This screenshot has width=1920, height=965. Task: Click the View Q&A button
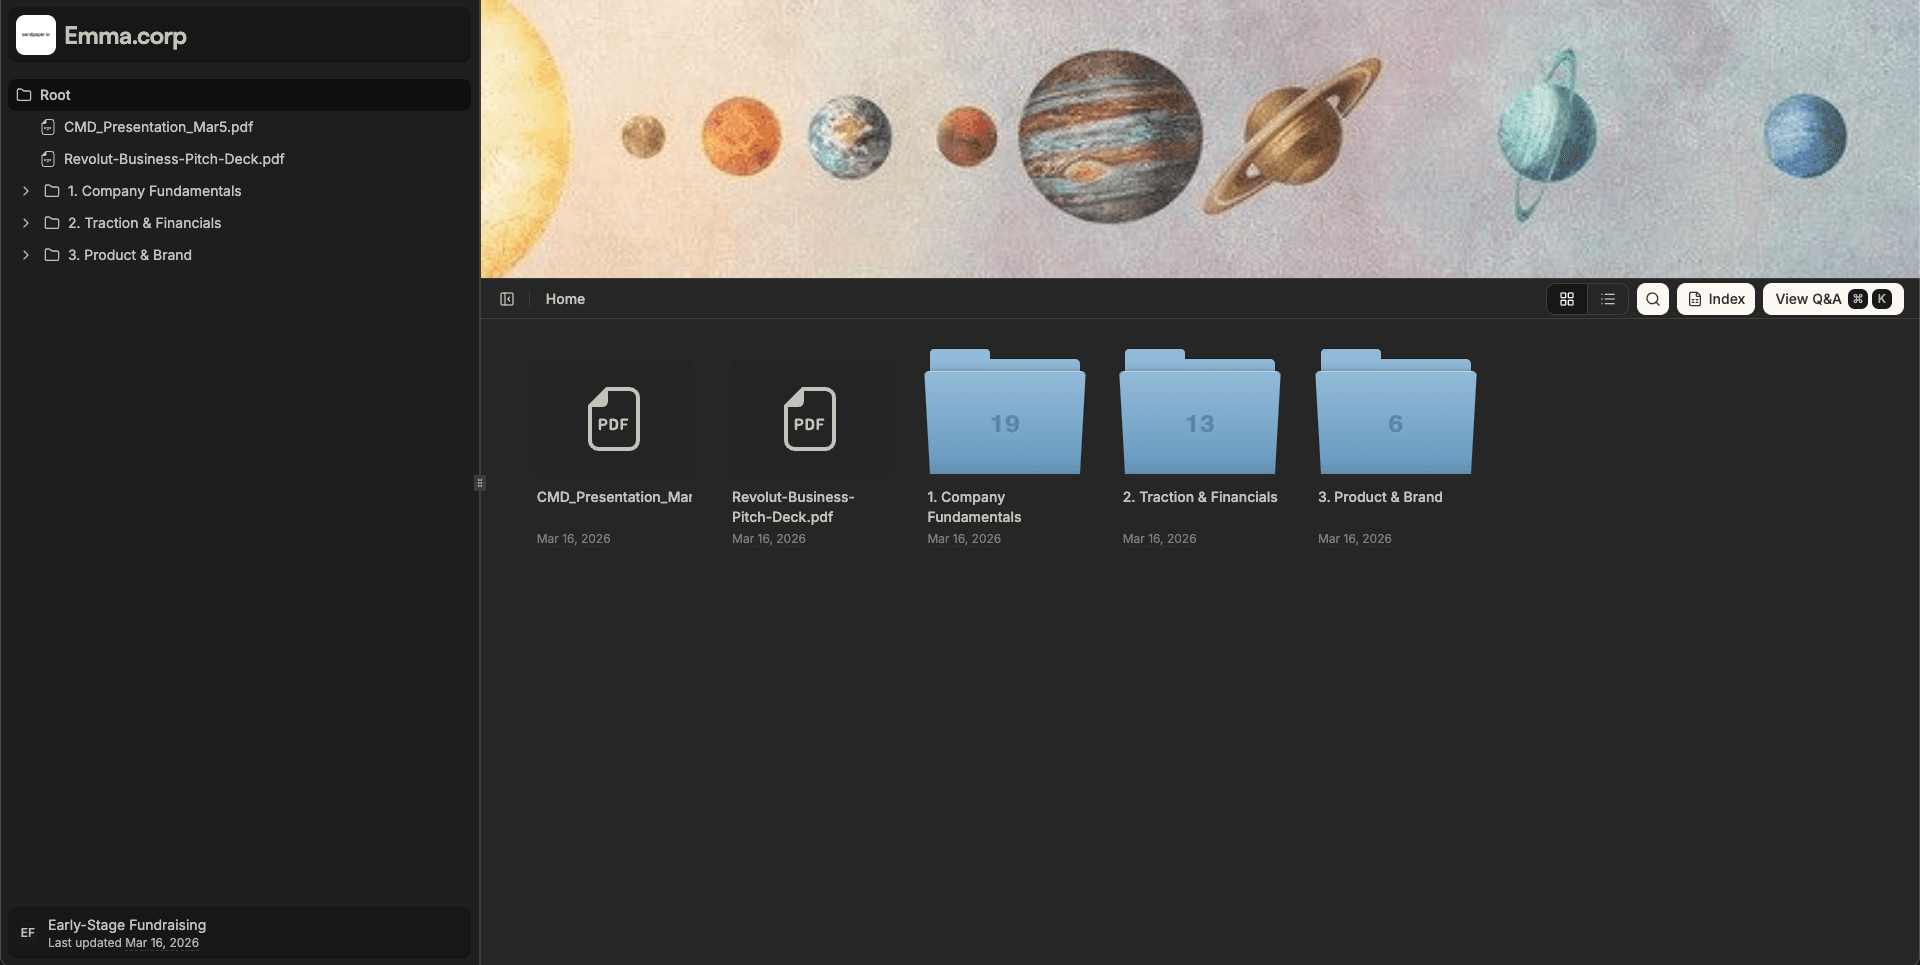1807,298
